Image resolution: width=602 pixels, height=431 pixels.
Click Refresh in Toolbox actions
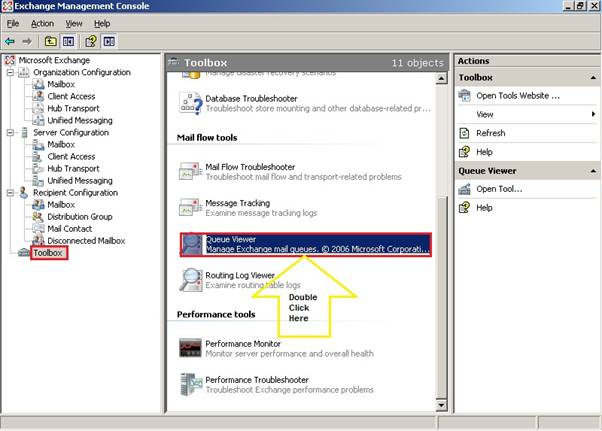pyautogui.click(x=491, y=133)
